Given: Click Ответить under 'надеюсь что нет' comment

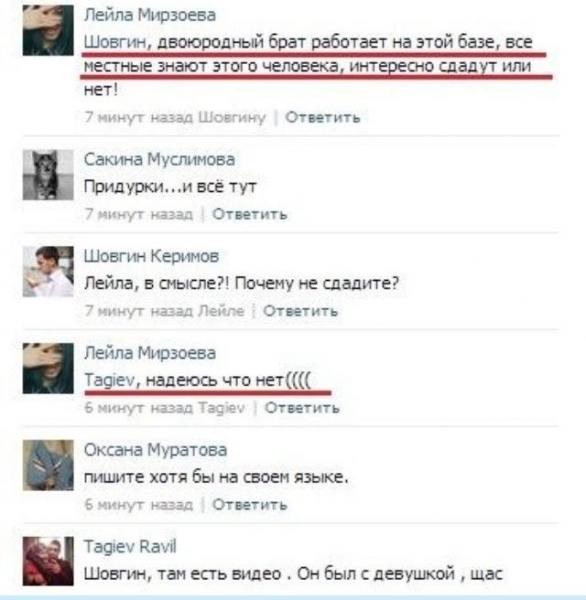Looking at the screenshot, I should (302, 408).
